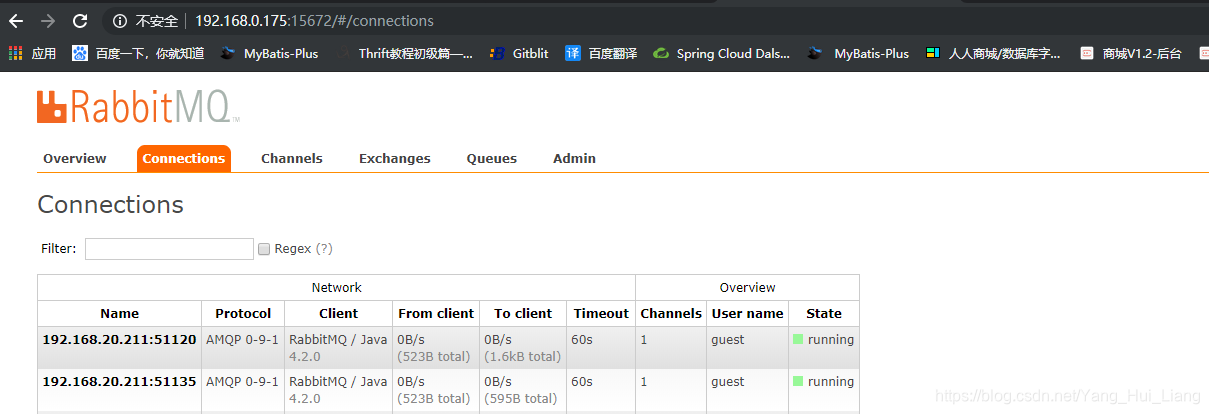Click the Connections page heading

coord(111,205)
